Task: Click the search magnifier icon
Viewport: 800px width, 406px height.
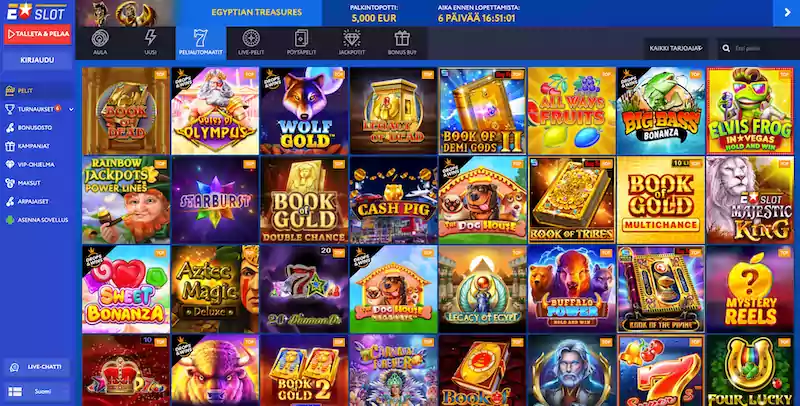Action: point(726,48)
